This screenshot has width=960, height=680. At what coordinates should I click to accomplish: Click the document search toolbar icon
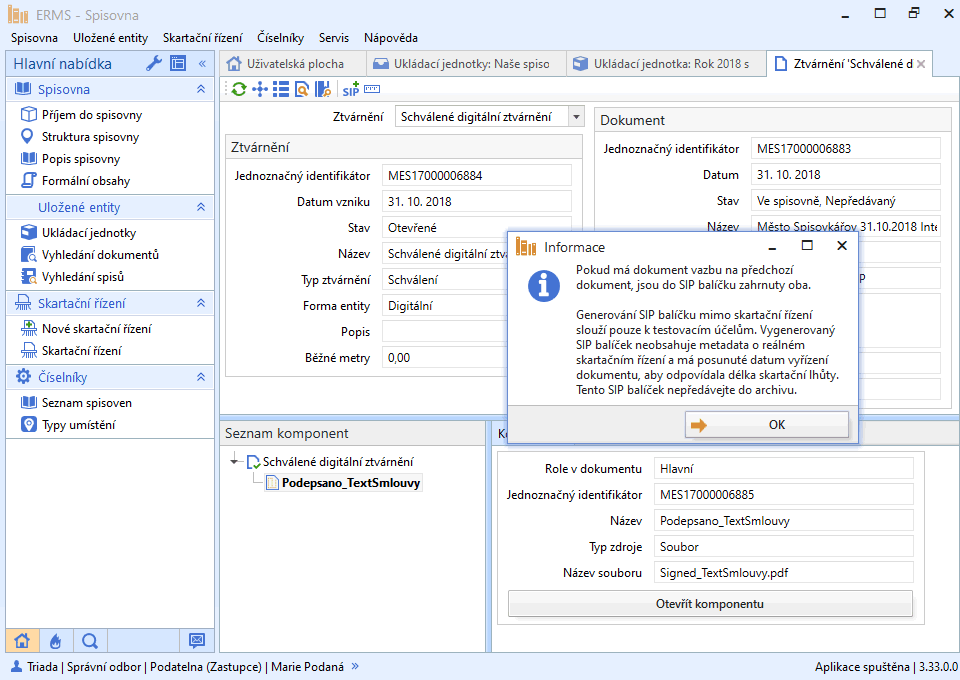(x=302, y=89)
